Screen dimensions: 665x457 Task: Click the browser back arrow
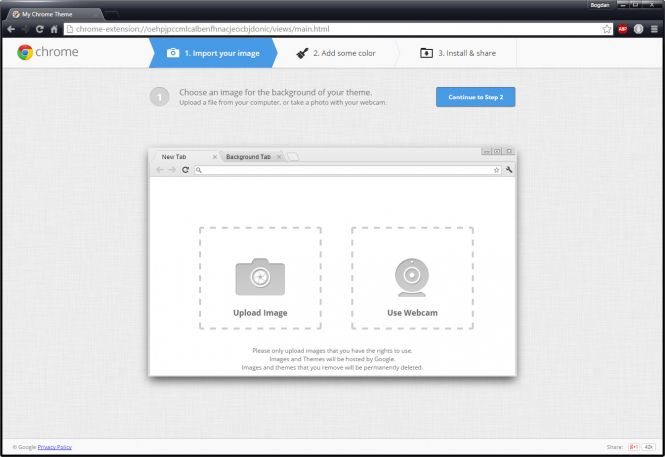[x=10, y=29]
